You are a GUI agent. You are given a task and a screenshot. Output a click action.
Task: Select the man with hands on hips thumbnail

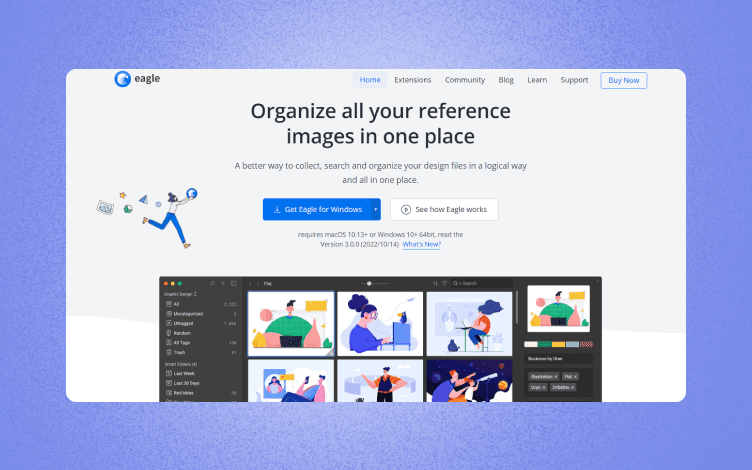coord(380,381)
